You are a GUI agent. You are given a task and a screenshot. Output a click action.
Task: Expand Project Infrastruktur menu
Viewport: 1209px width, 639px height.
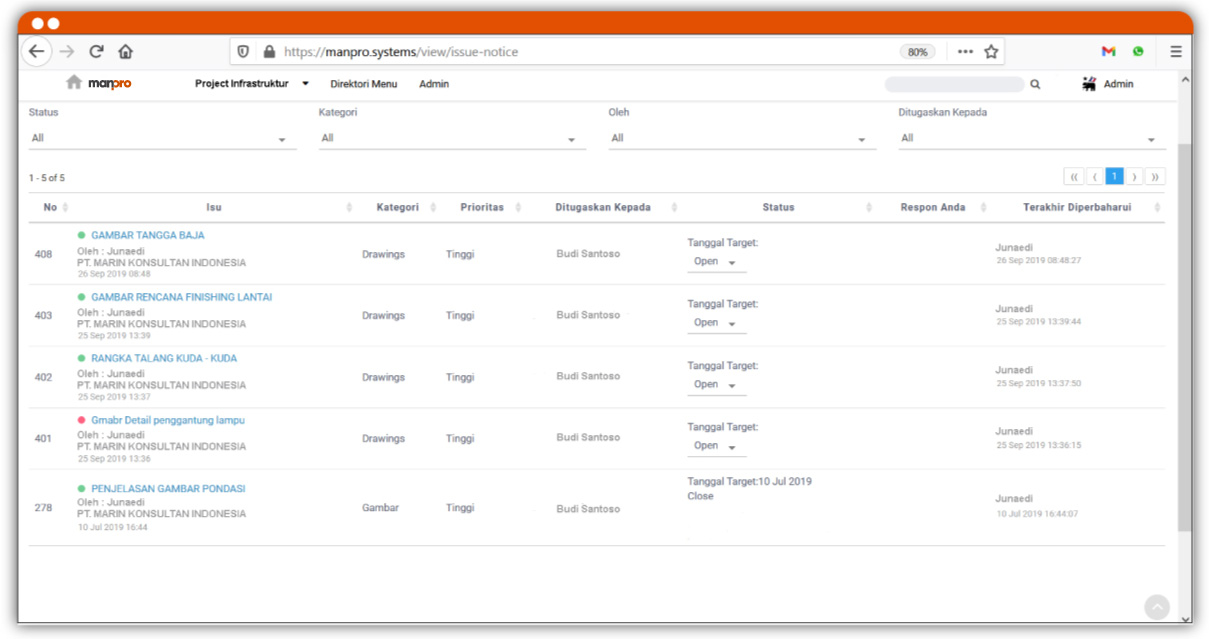point(251,84)
